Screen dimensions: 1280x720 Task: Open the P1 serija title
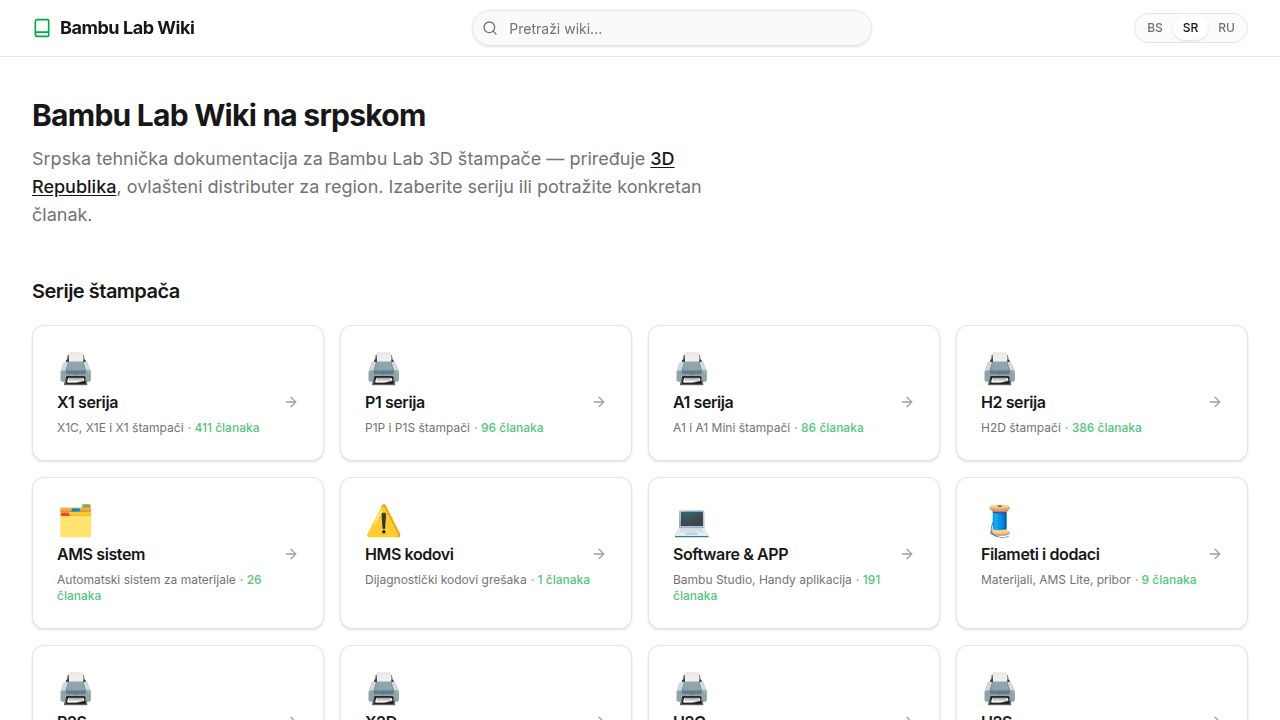(395, 402)
